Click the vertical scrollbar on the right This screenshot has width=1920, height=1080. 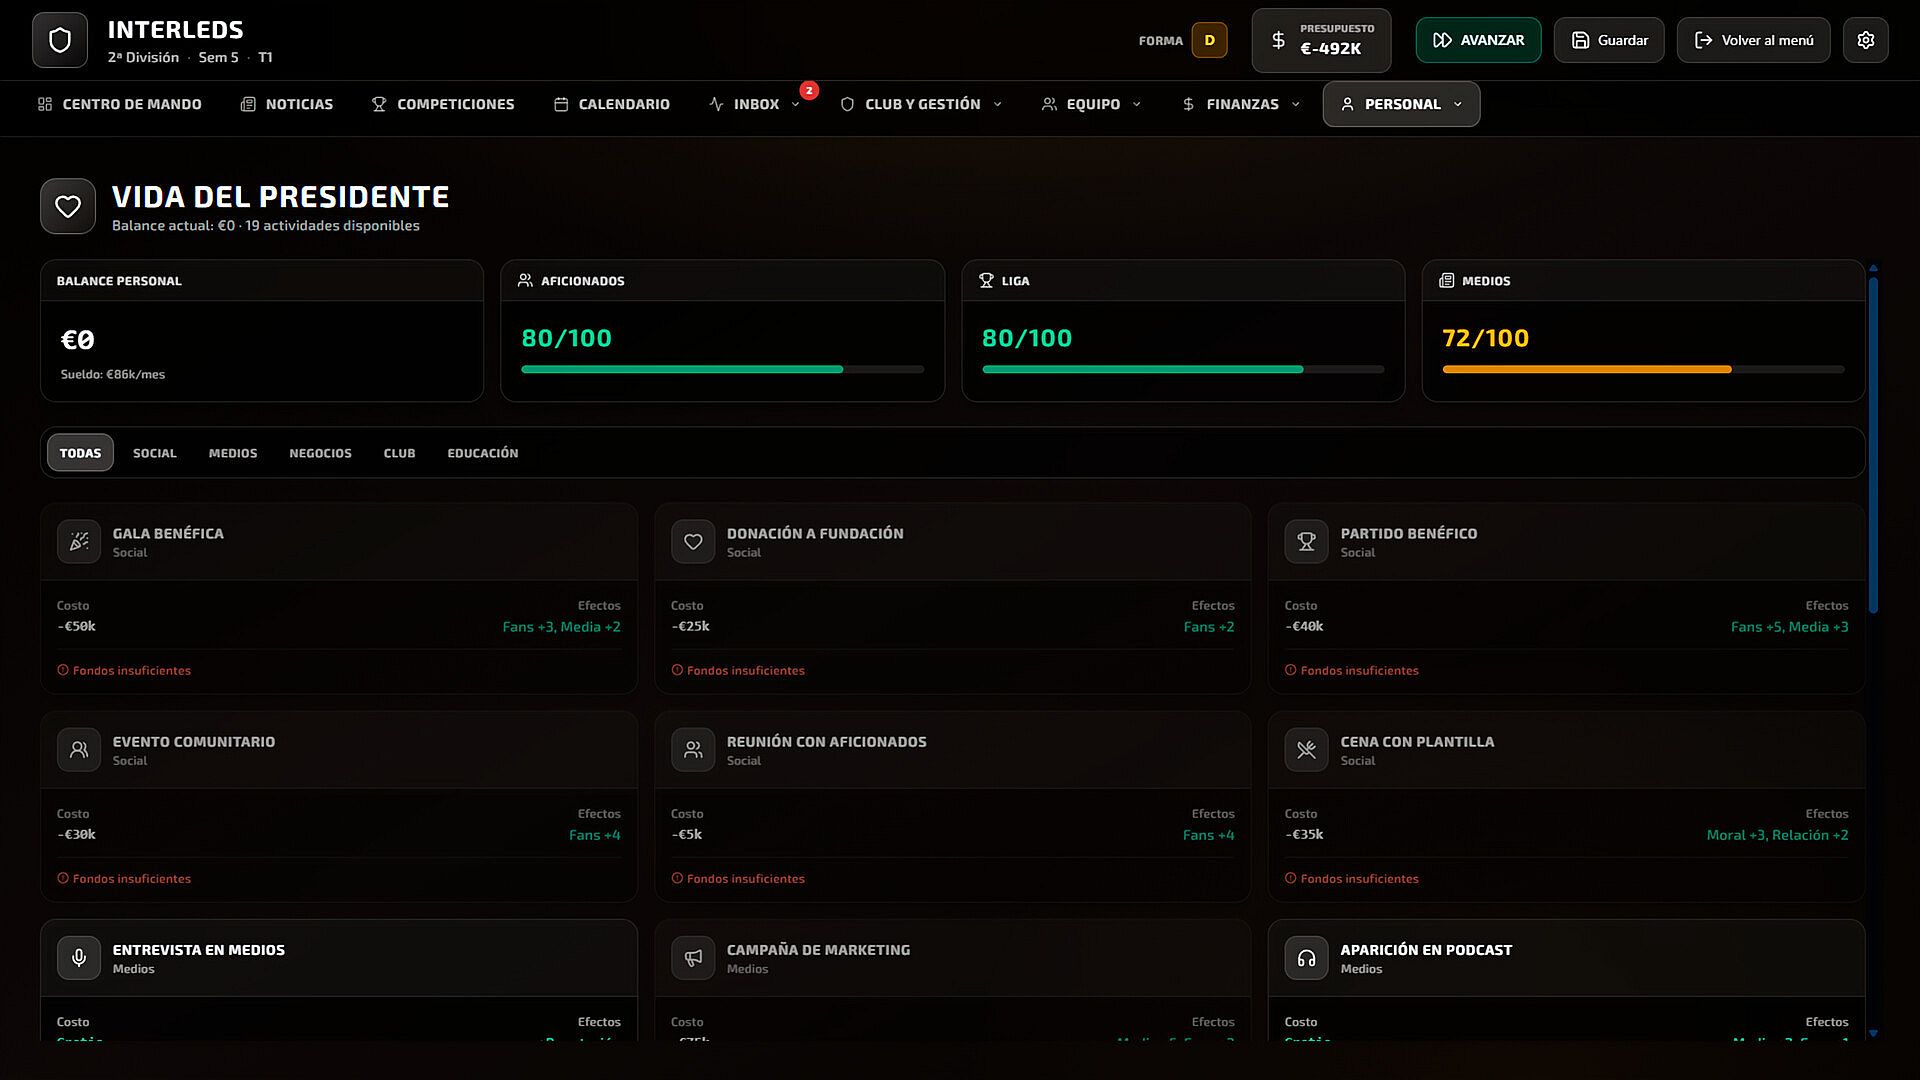1873,445
